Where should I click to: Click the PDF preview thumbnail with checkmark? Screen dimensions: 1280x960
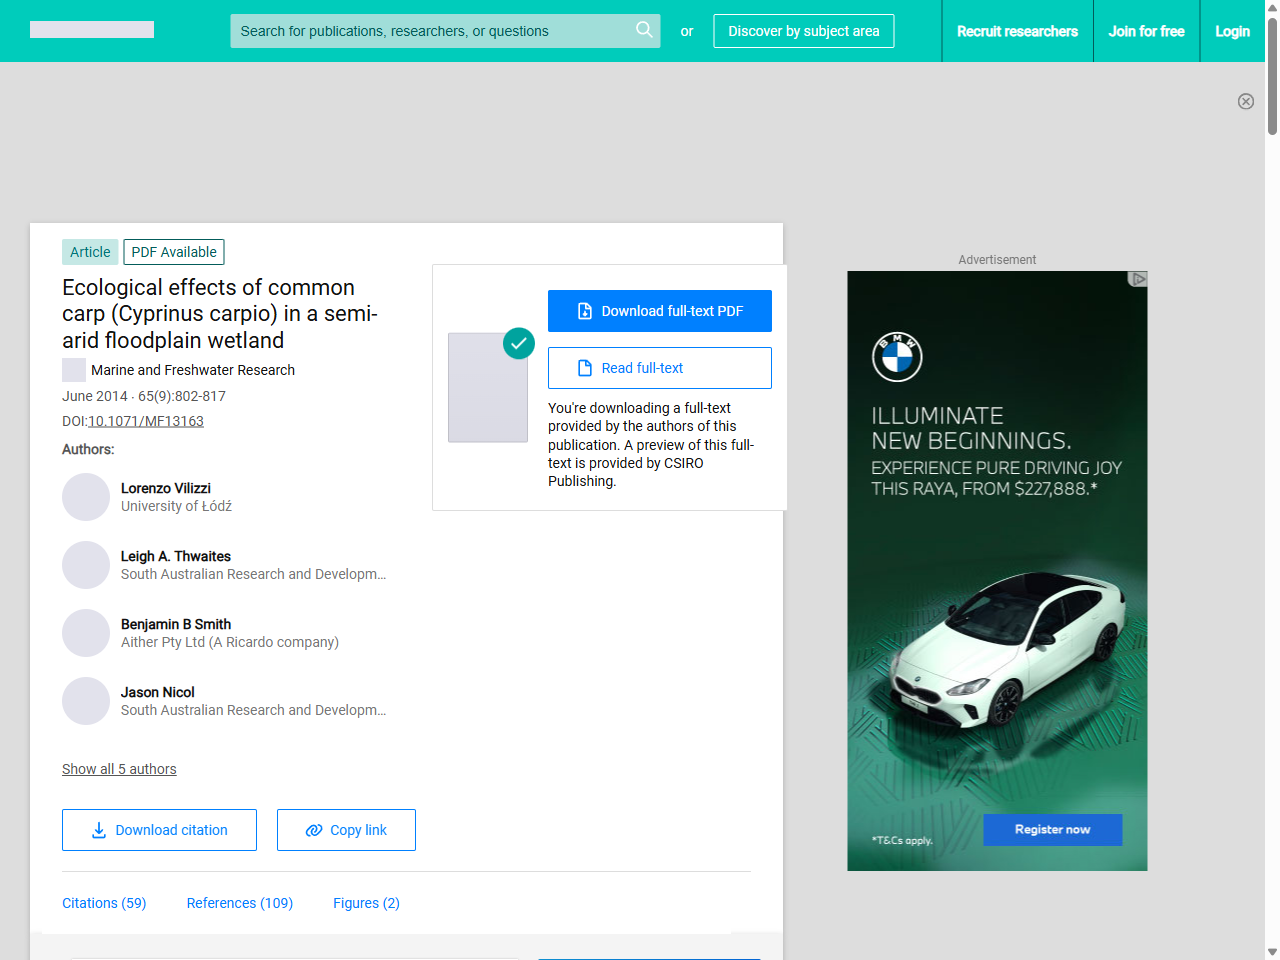point(488,387)
